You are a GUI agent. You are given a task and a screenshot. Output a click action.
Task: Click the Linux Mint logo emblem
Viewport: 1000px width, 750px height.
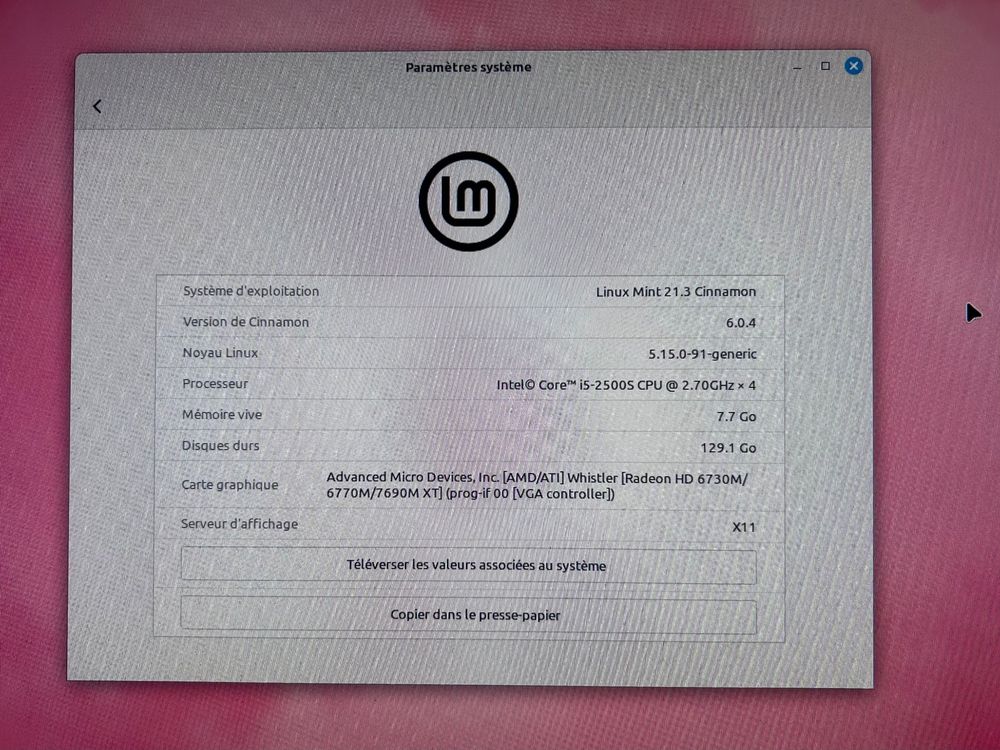pos(468,199)
